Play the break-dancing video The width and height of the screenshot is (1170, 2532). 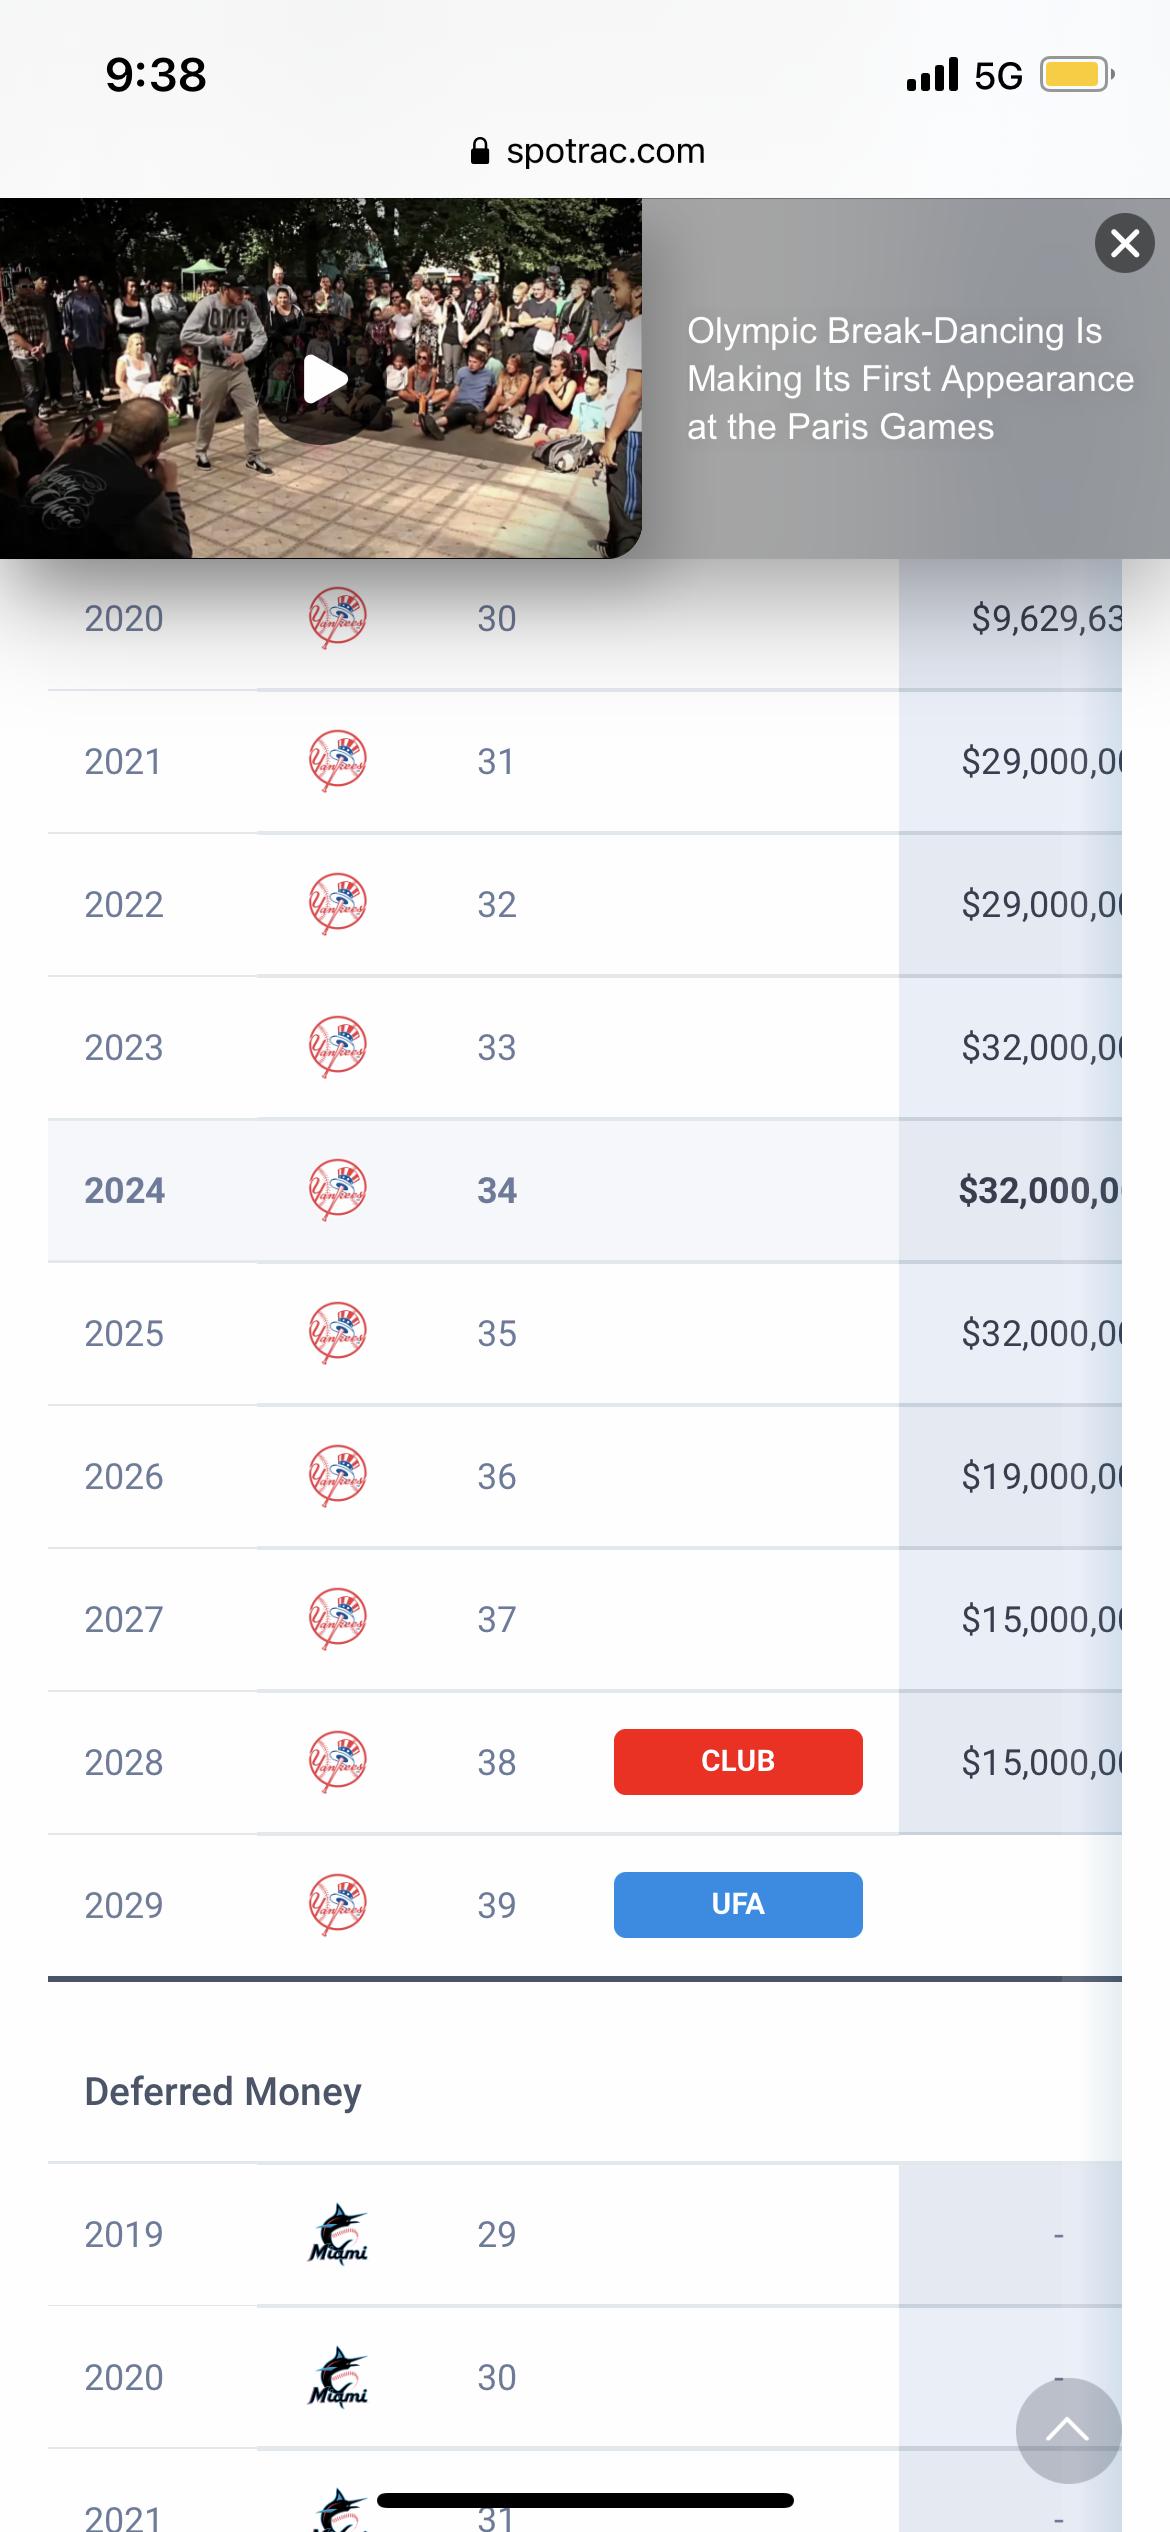click(x=325, y=379)
